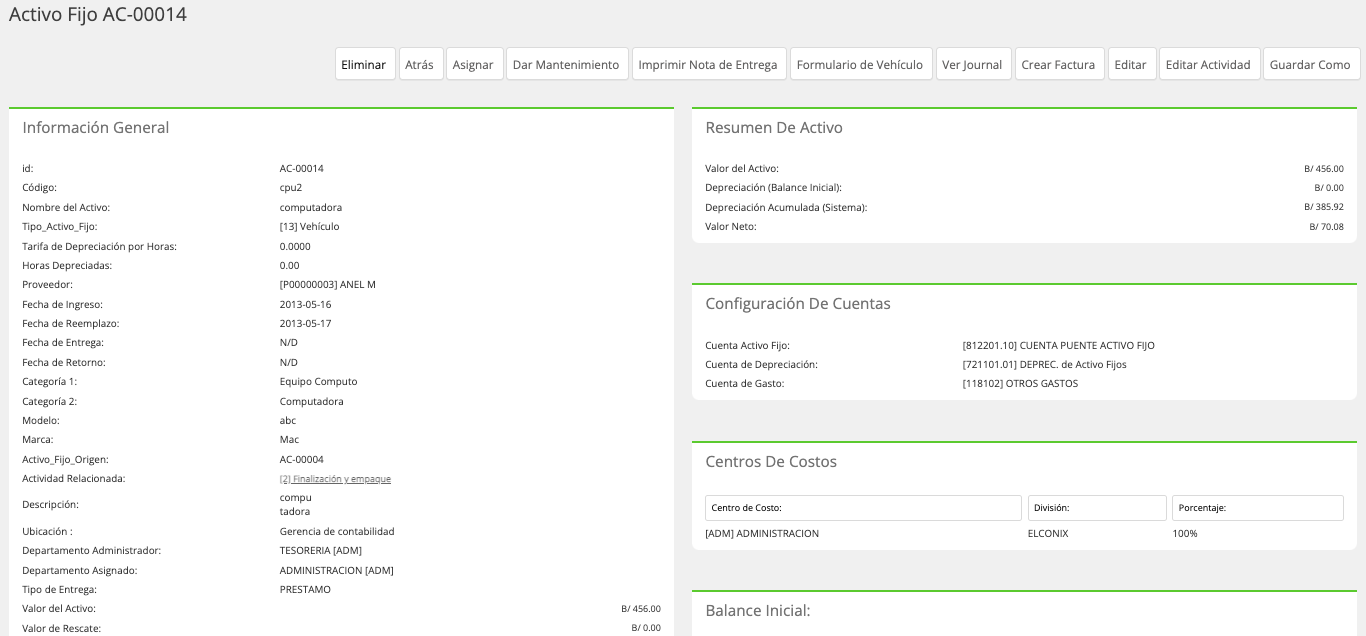Click the PRESTAMO delivery type value

point(305,590)
